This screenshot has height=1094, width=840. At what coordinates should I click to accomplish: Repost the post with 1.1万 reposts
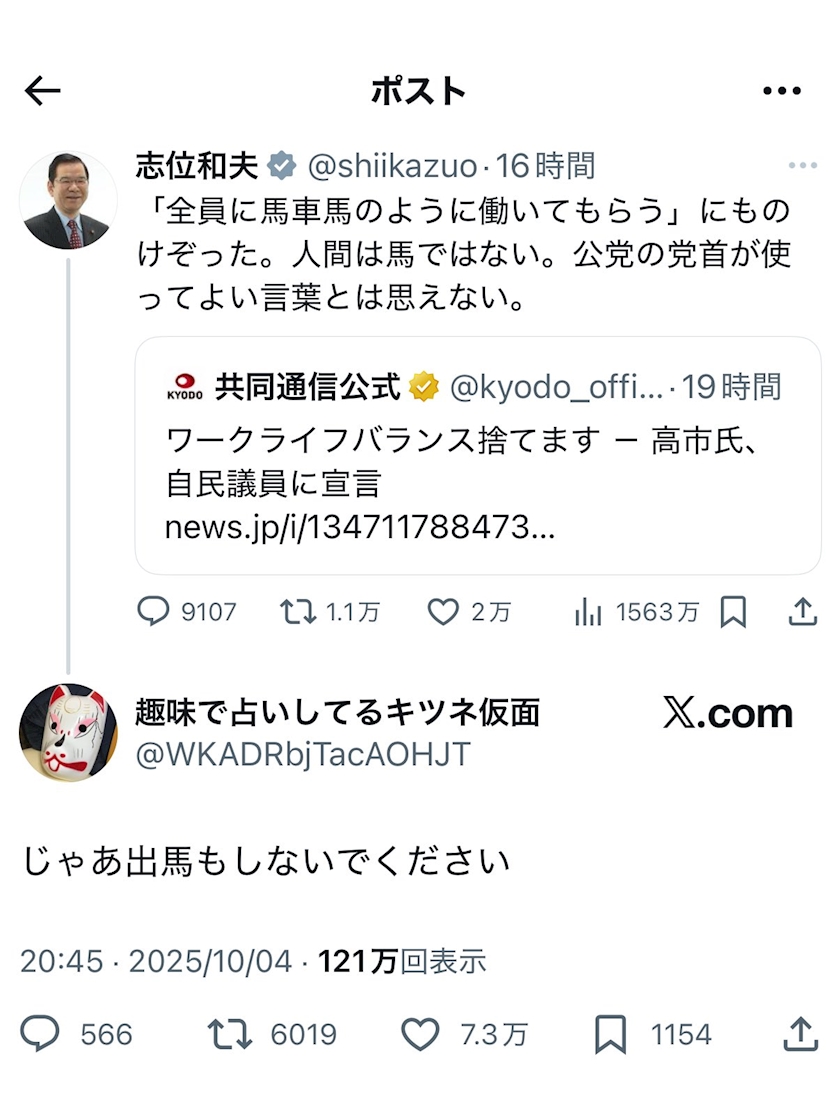click(x=298, y=612)
